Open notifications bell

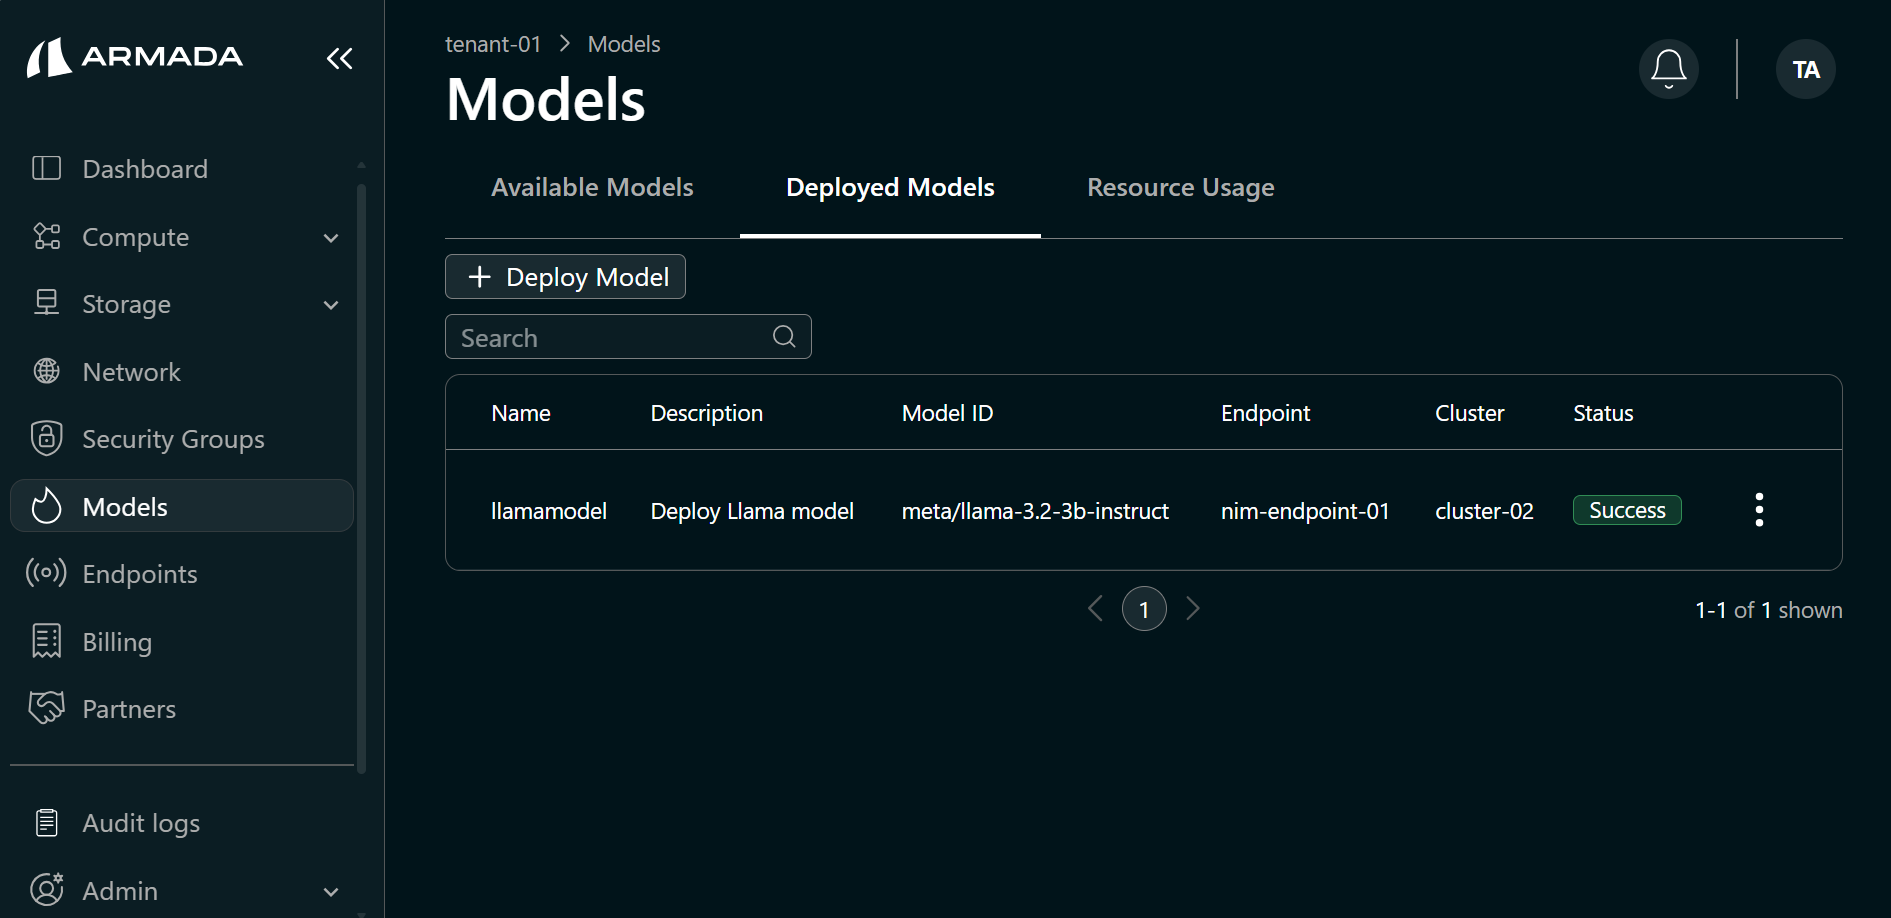pos(1668,69)
